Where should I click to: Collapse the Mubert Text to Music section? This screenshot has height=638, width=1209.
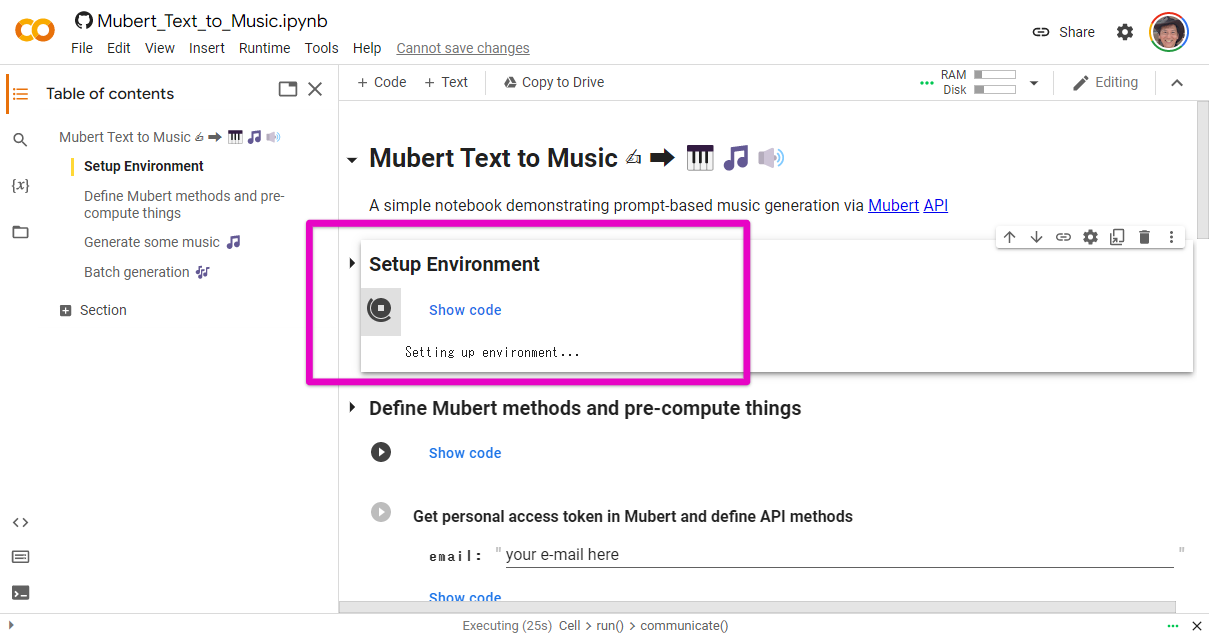(352, 160)
